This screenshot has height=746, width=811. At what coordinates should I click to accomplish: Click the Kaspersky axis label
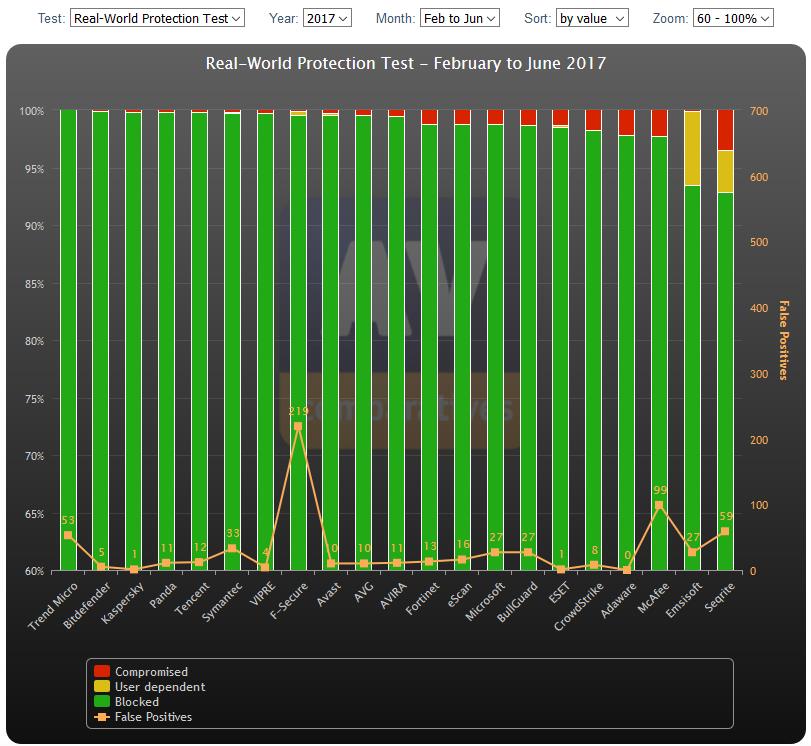122,603
